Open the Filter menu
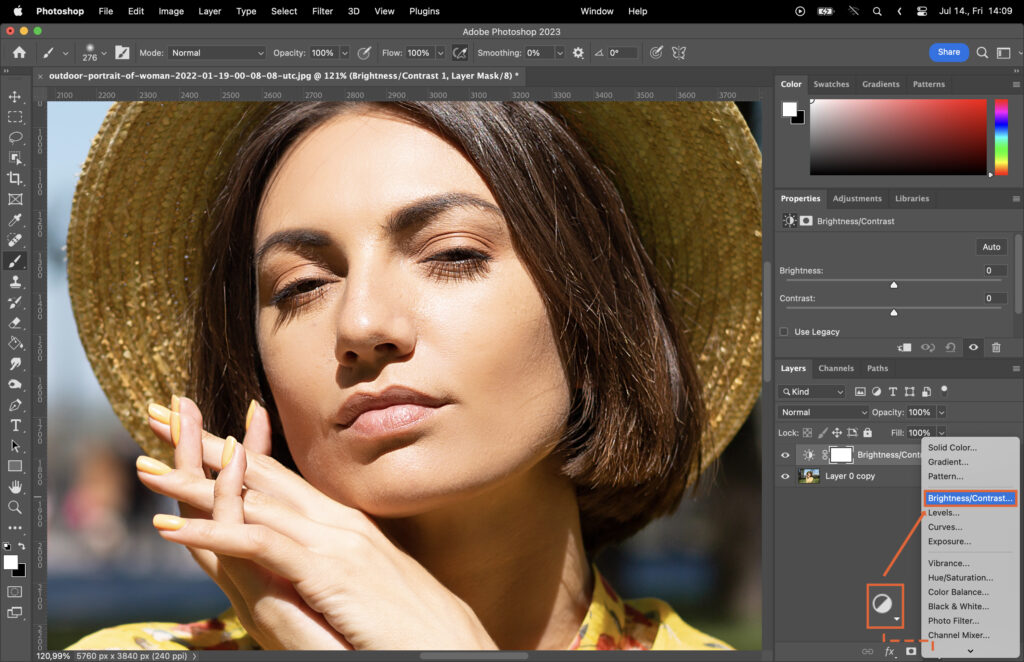Viewport: 1024px width, 662px height. click(x=322, y=11)
